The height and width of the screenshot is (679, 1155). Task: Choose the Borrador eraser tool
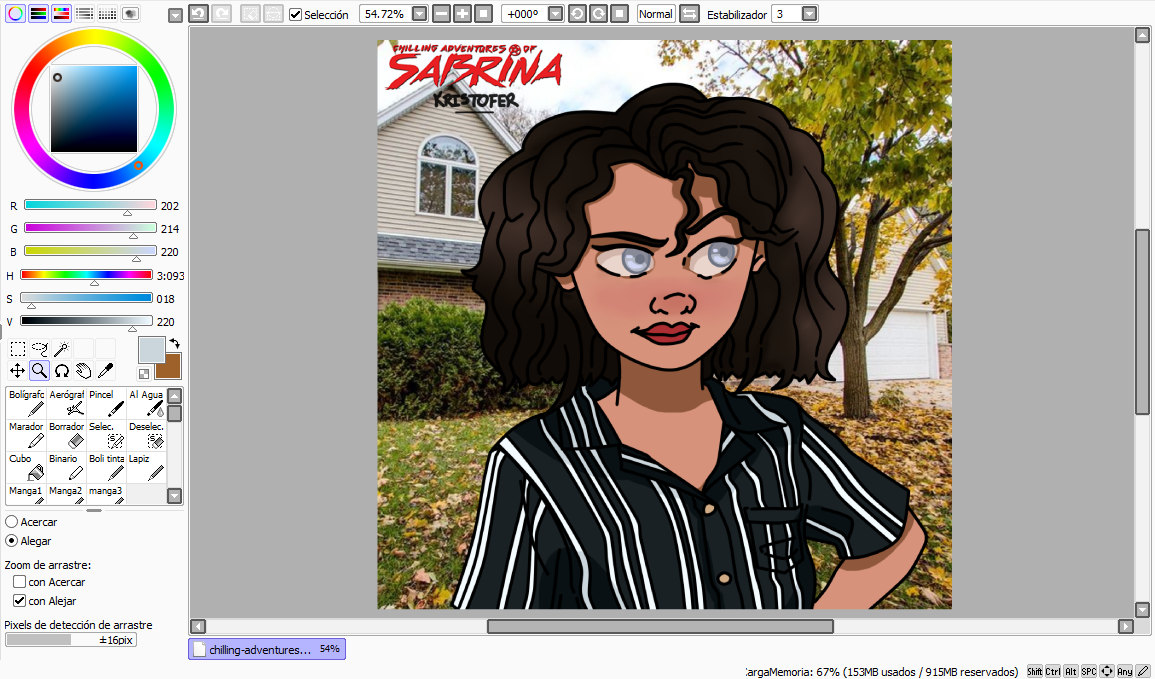(x=66, y=435)
